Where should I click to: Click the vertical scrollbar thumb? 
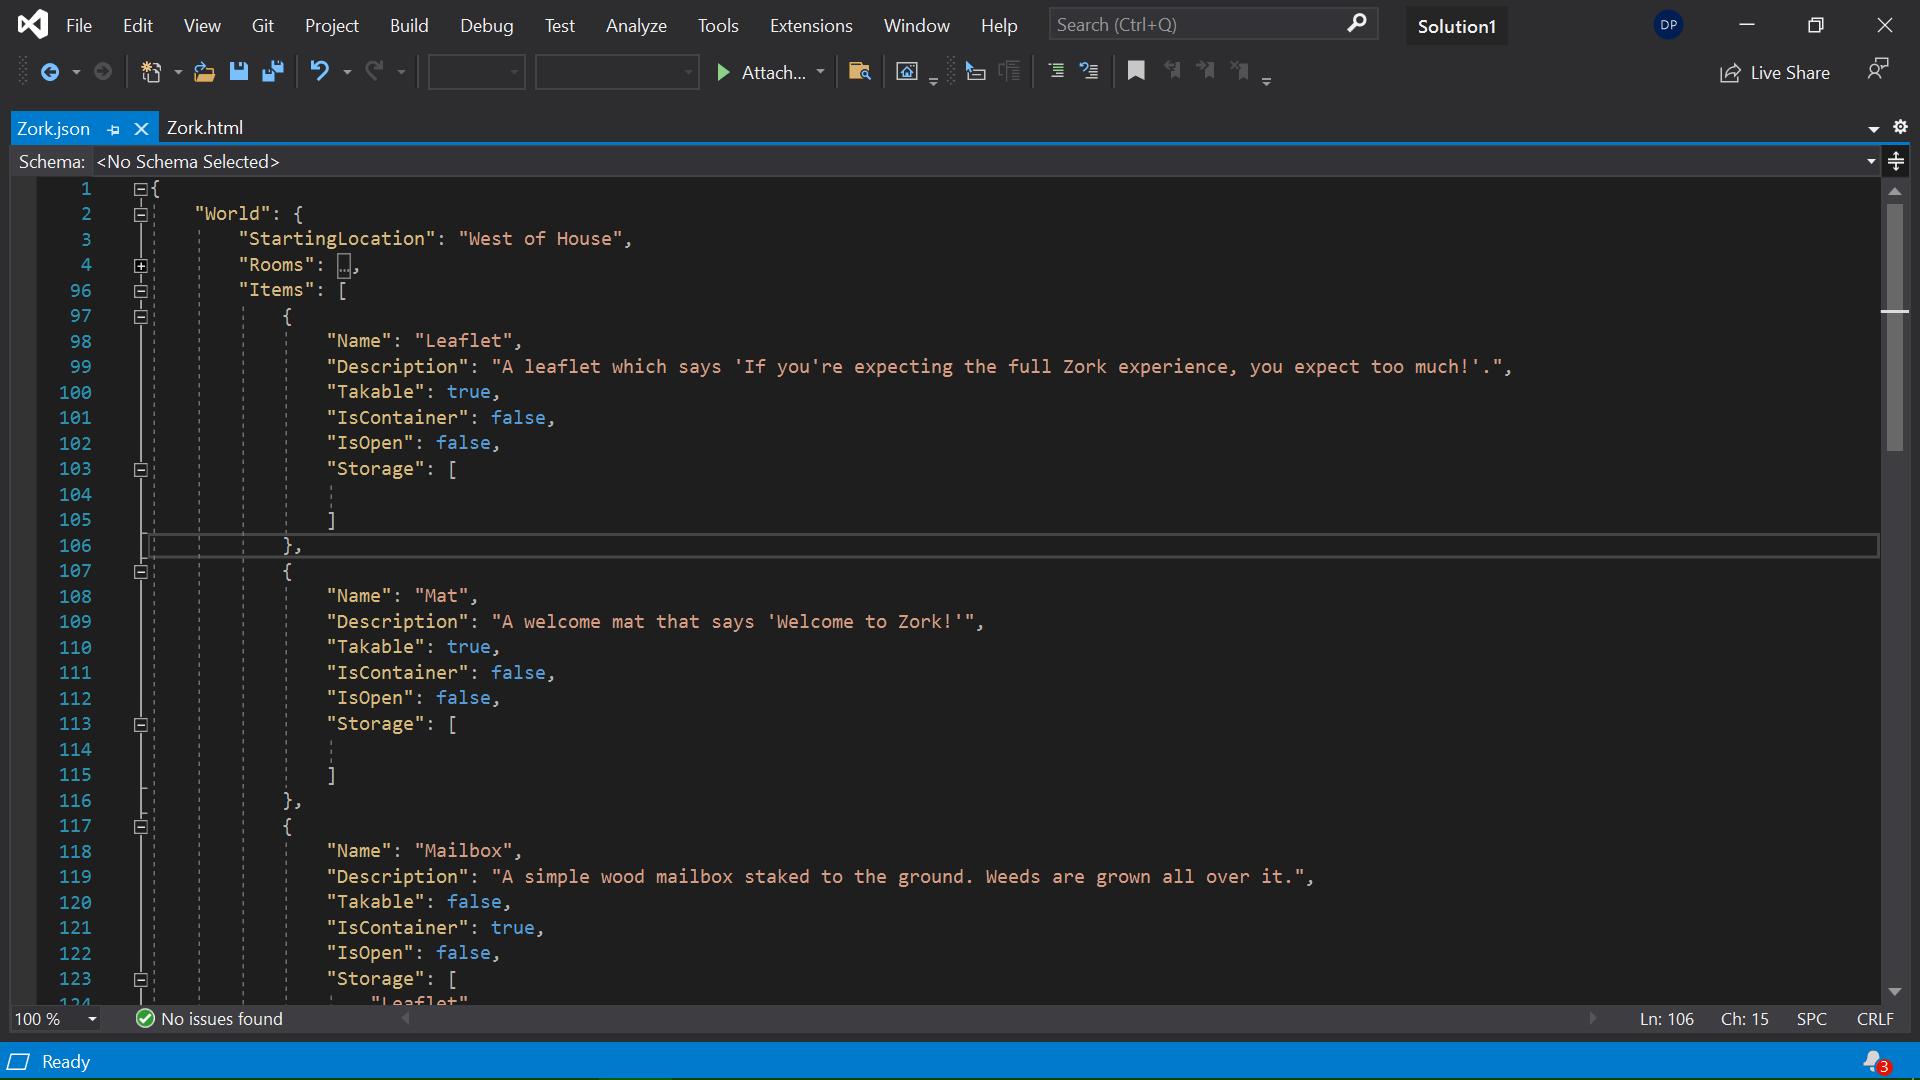(x=1894, y=328)
